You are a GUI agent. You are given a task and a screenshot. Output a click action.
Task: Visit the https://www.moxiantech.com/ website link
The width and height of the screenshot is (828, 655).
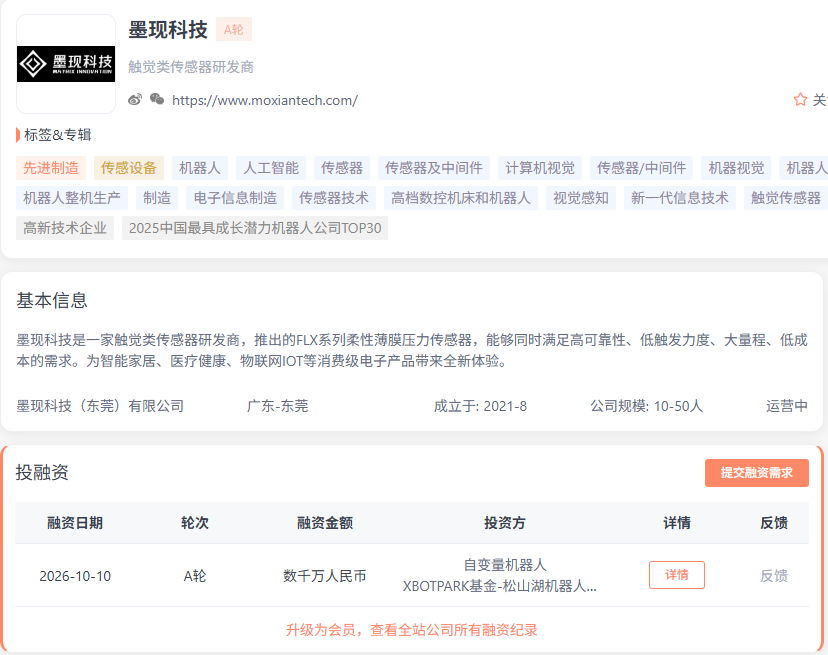coord(265,100)
